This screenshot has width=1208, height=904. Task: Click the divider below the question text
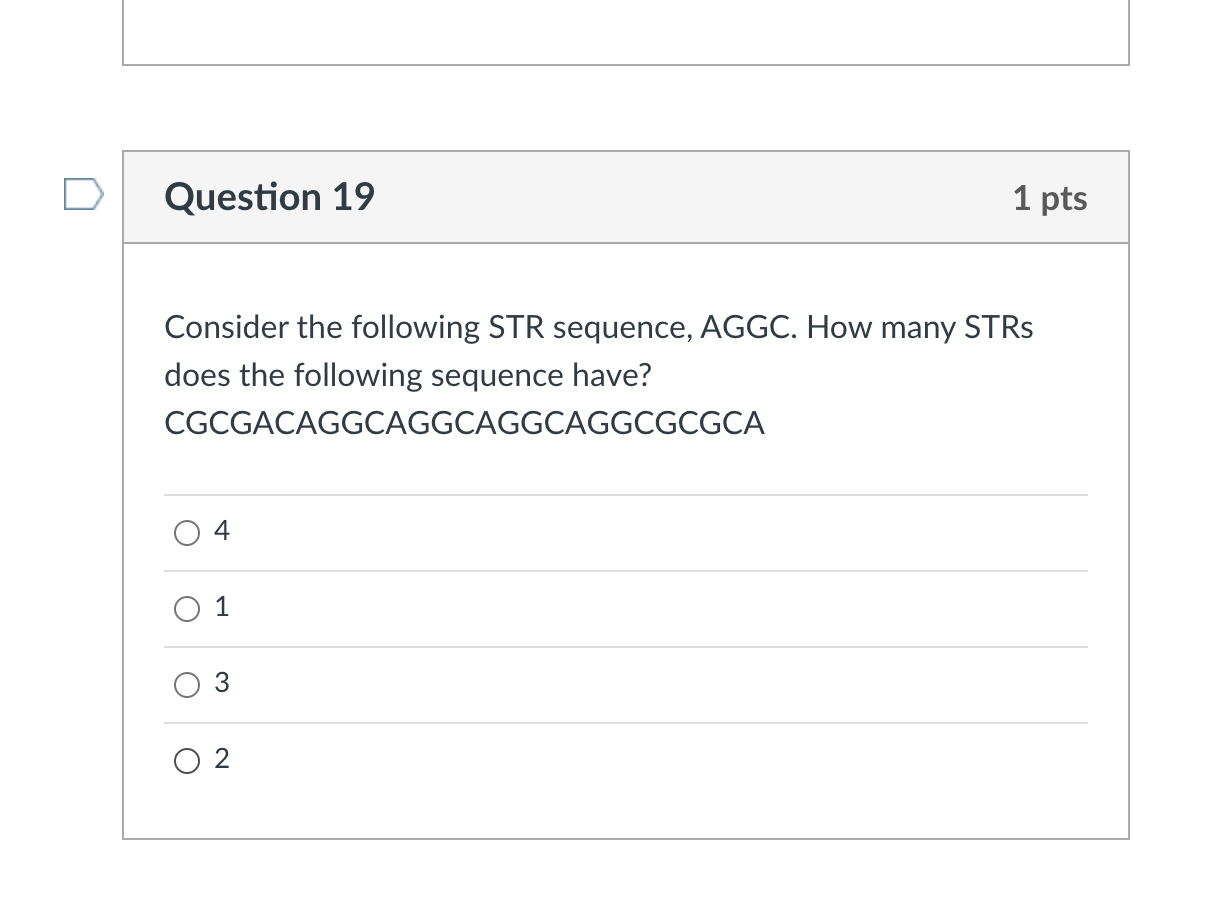[625, 492]
